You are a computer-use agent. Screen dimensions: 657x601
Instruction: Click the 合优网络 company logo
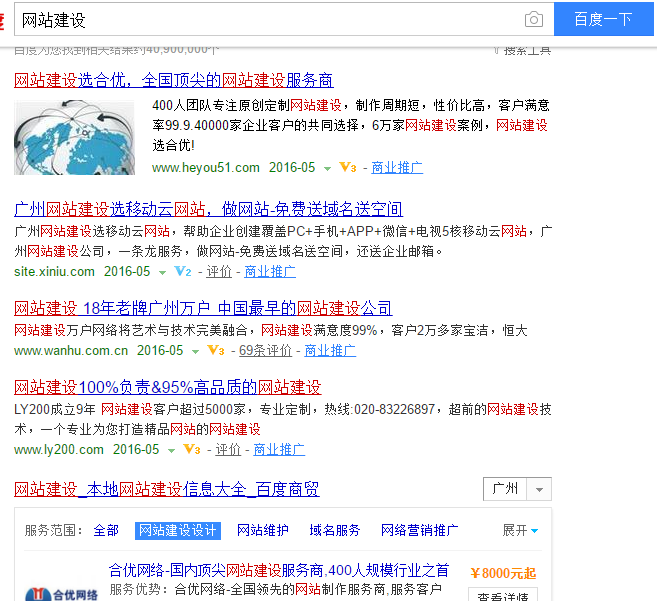pos(62,594)
